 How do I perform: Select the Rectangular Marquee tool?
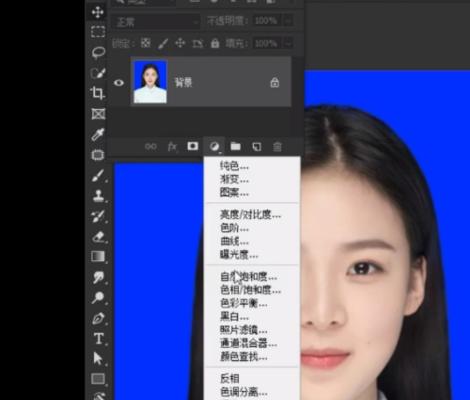coord(98,32)
